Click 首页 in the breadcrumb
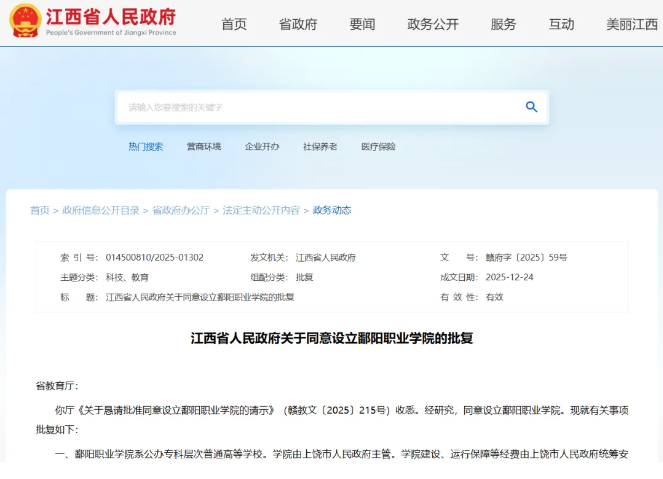 coord(39,210)
